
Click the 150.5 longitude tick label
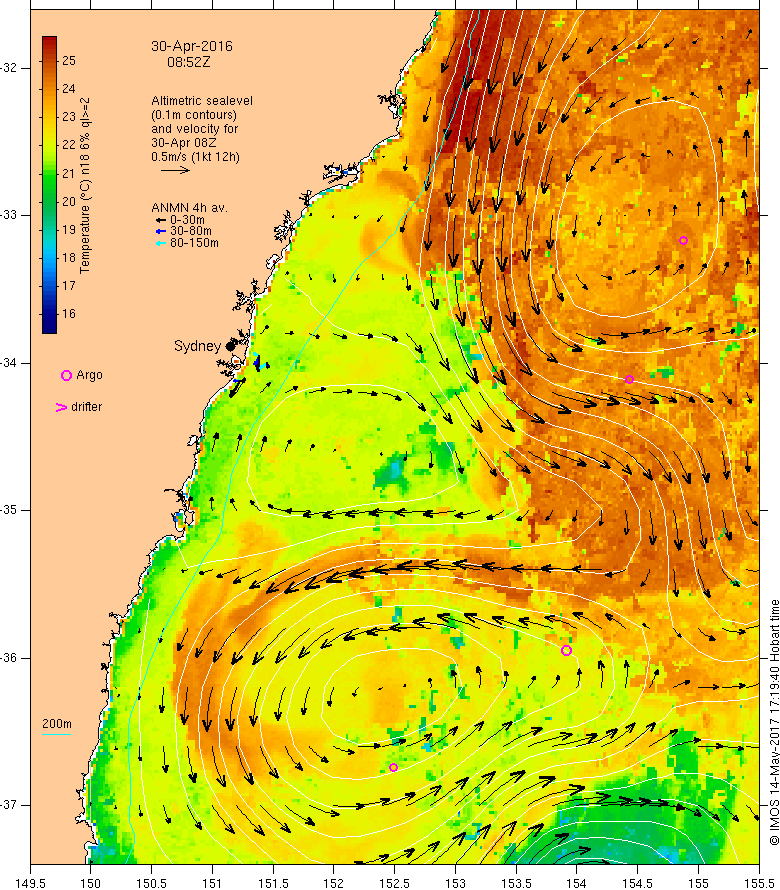coord(152,883)
